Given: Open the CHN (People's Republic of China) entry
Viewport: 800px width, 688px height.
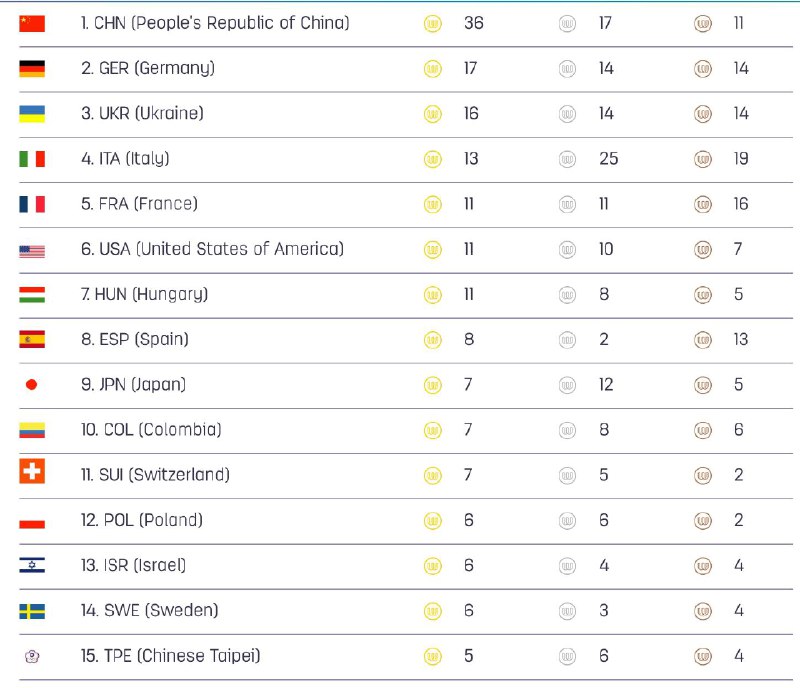Looking at the screenshot, I should click(215, 23).
